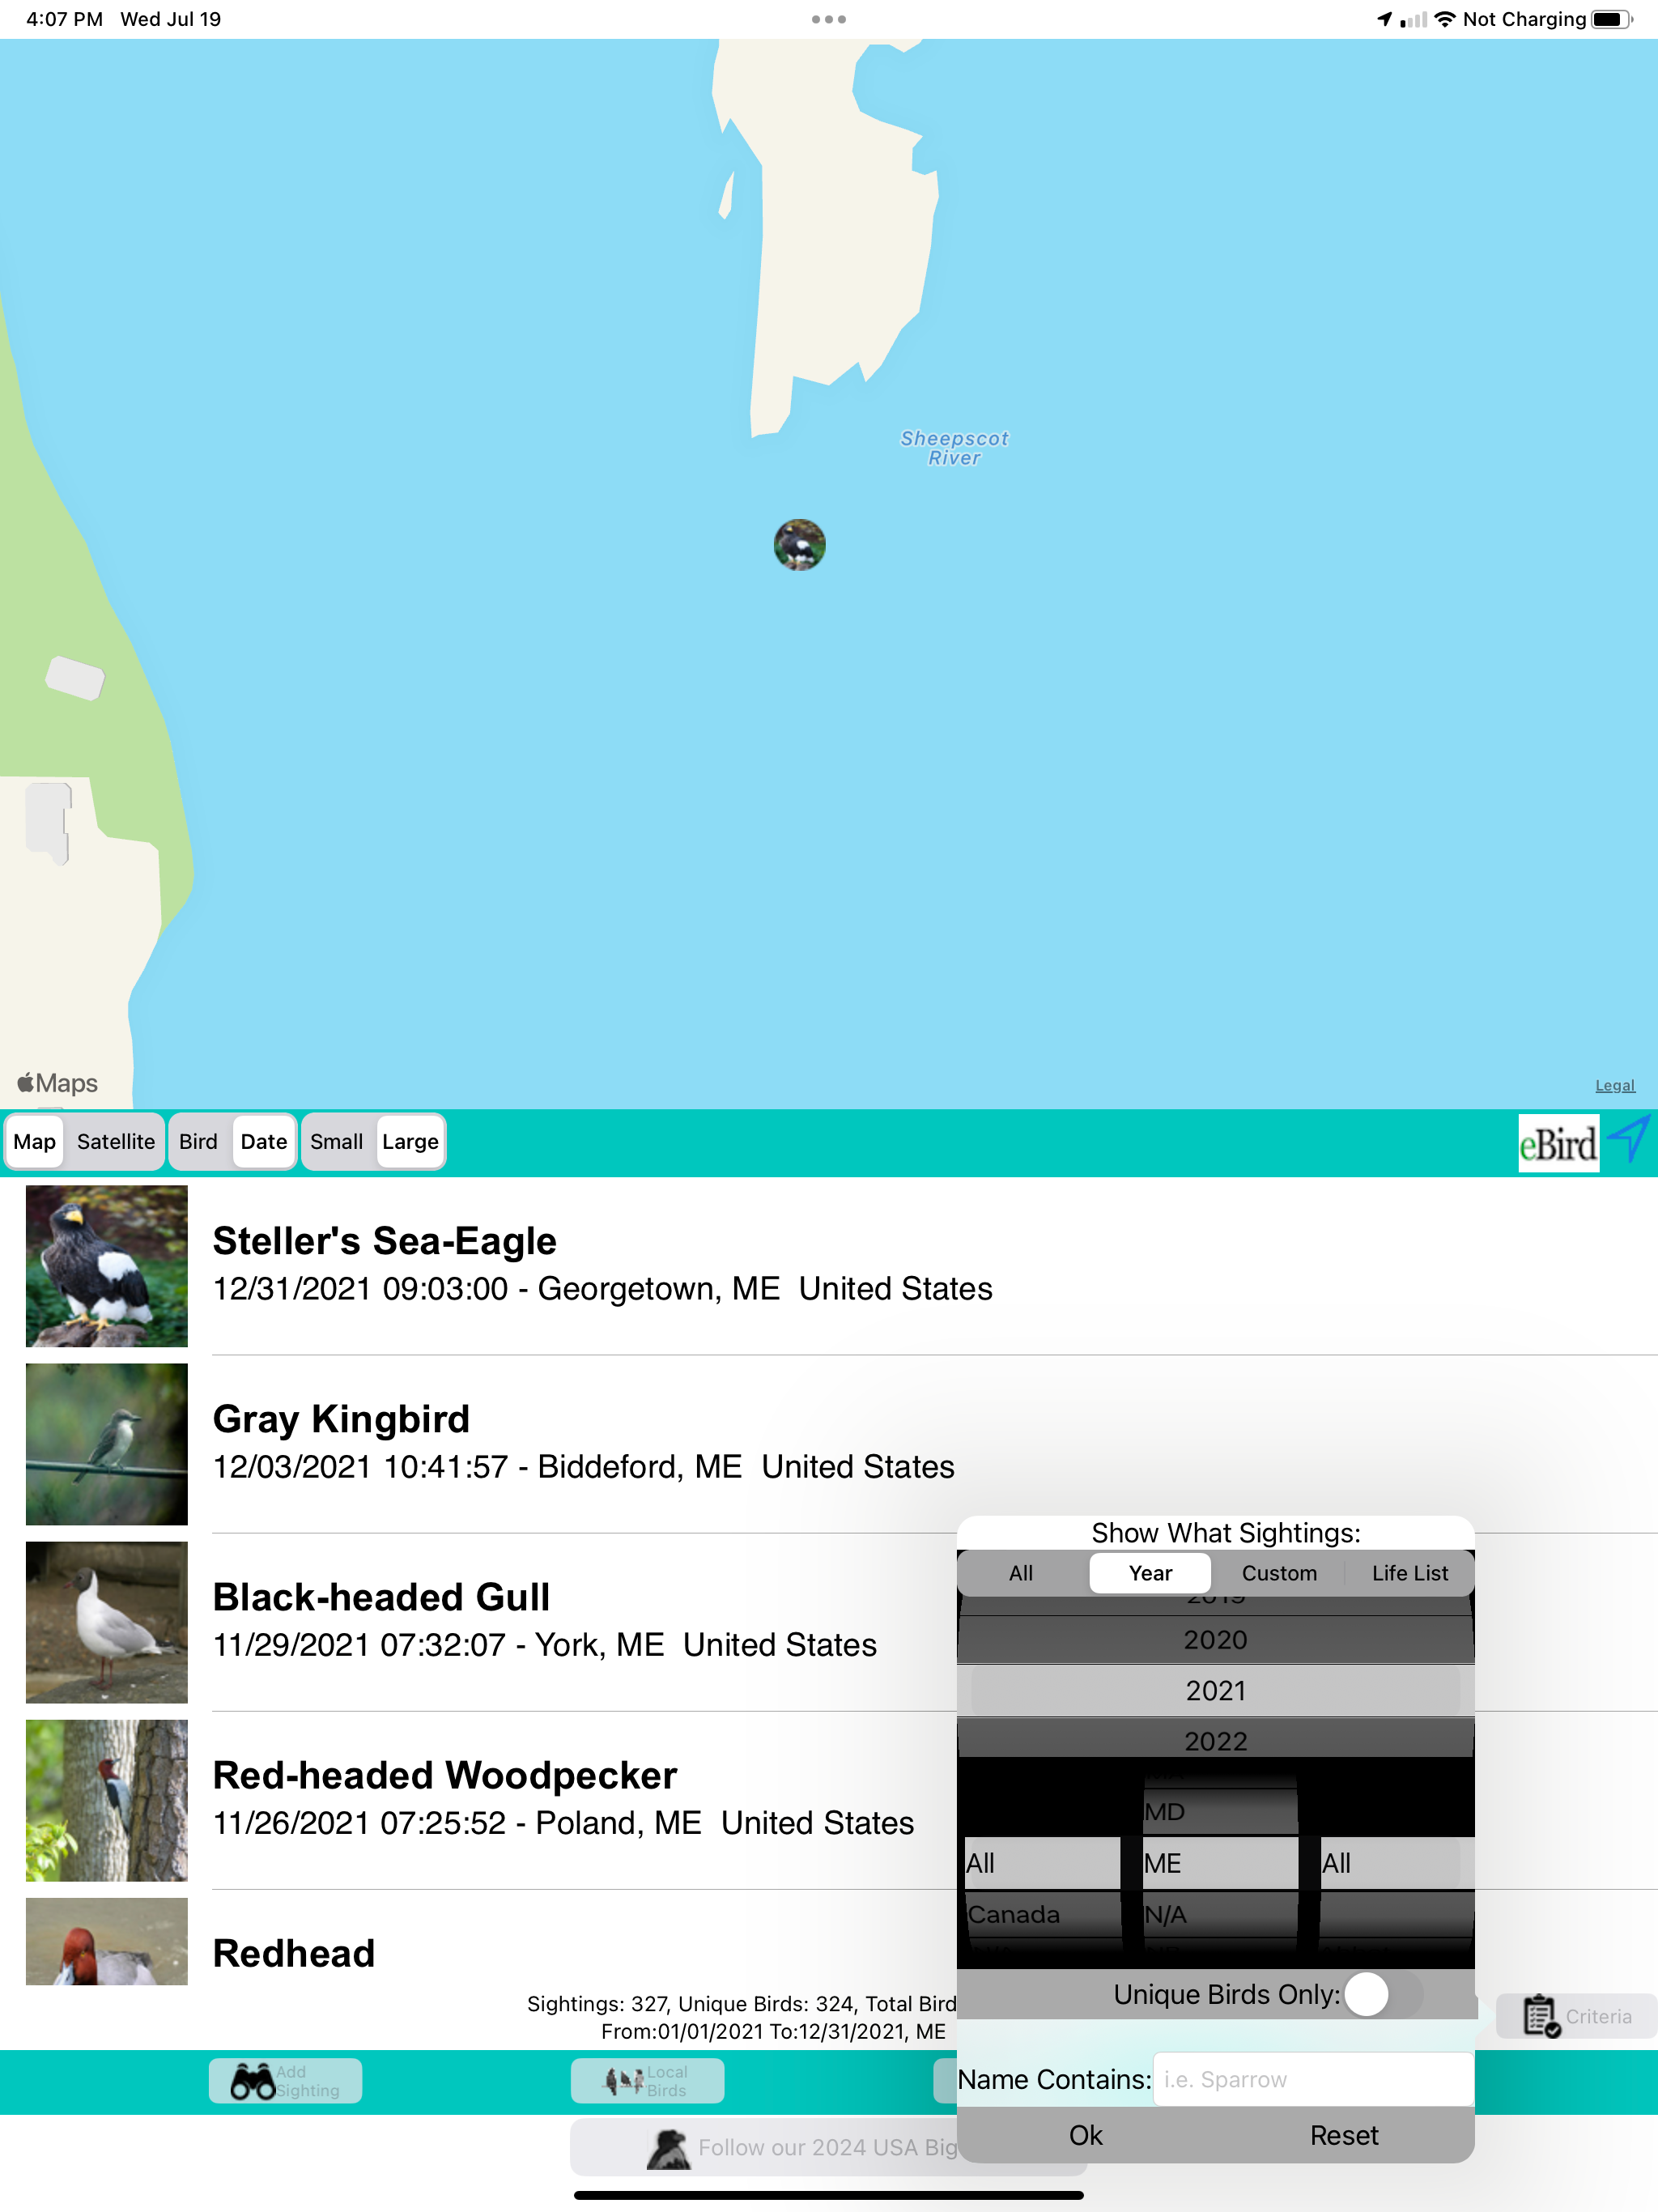Open the Apple Maps logo attribution
The height and width of the screenshot is (2212, 1658).
tap(57, 1083)
